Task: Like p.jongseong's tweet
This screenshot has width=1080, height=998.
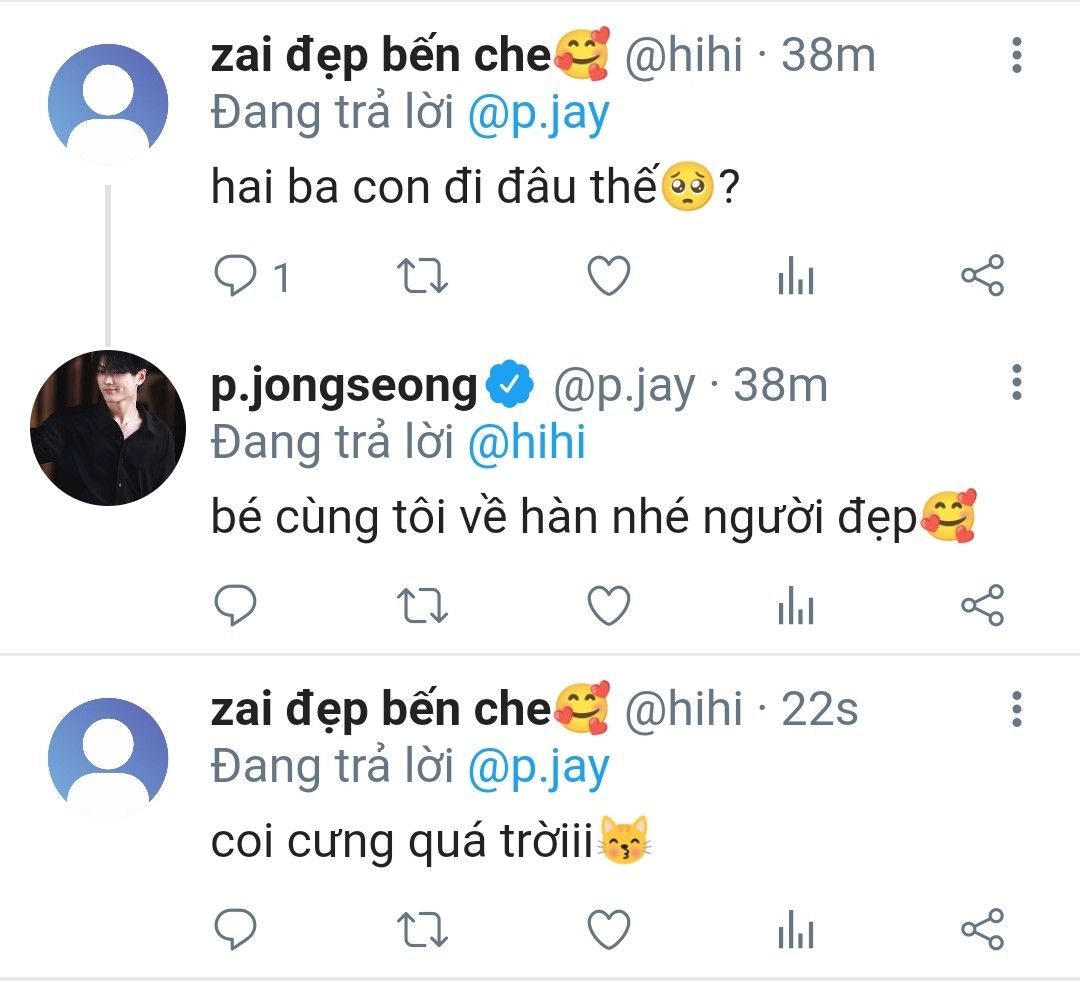Action: [608, 605]
